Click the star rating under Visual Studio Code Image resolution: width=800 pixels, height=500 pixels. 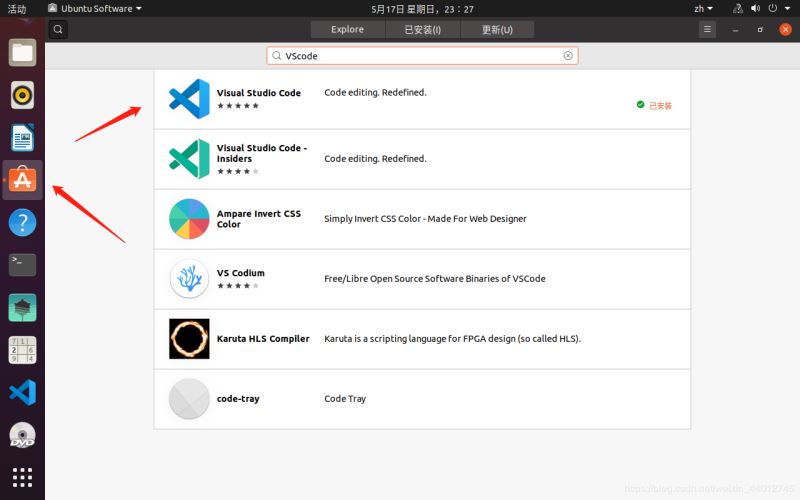238,106
